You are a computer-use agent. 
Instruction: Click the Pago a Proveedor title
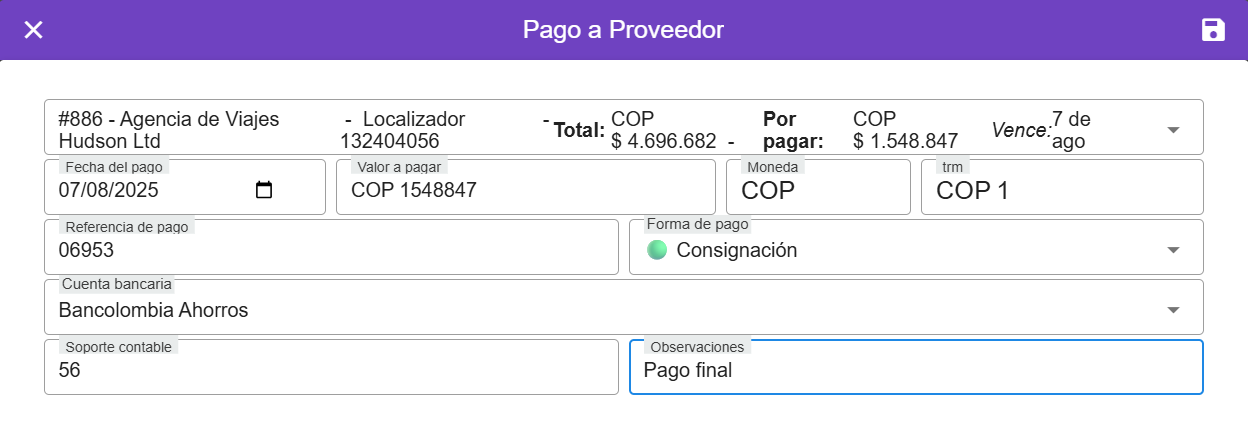click(x=623, y=30)
